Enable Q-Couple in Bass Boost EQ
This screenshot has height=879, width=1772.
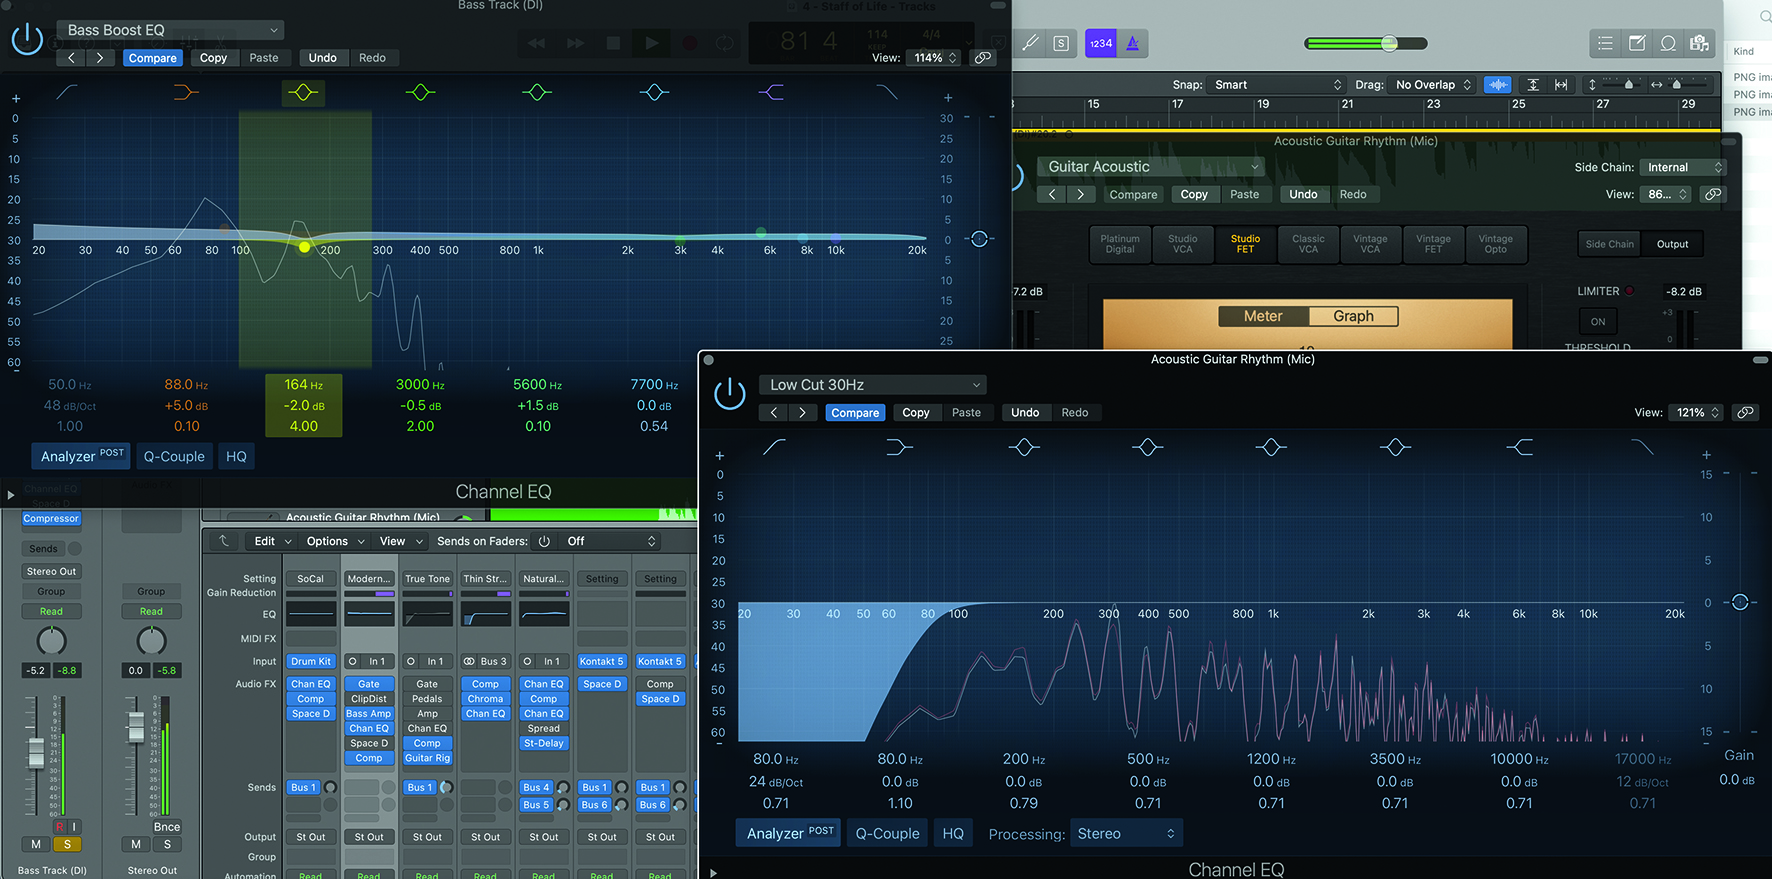[174, 456]
